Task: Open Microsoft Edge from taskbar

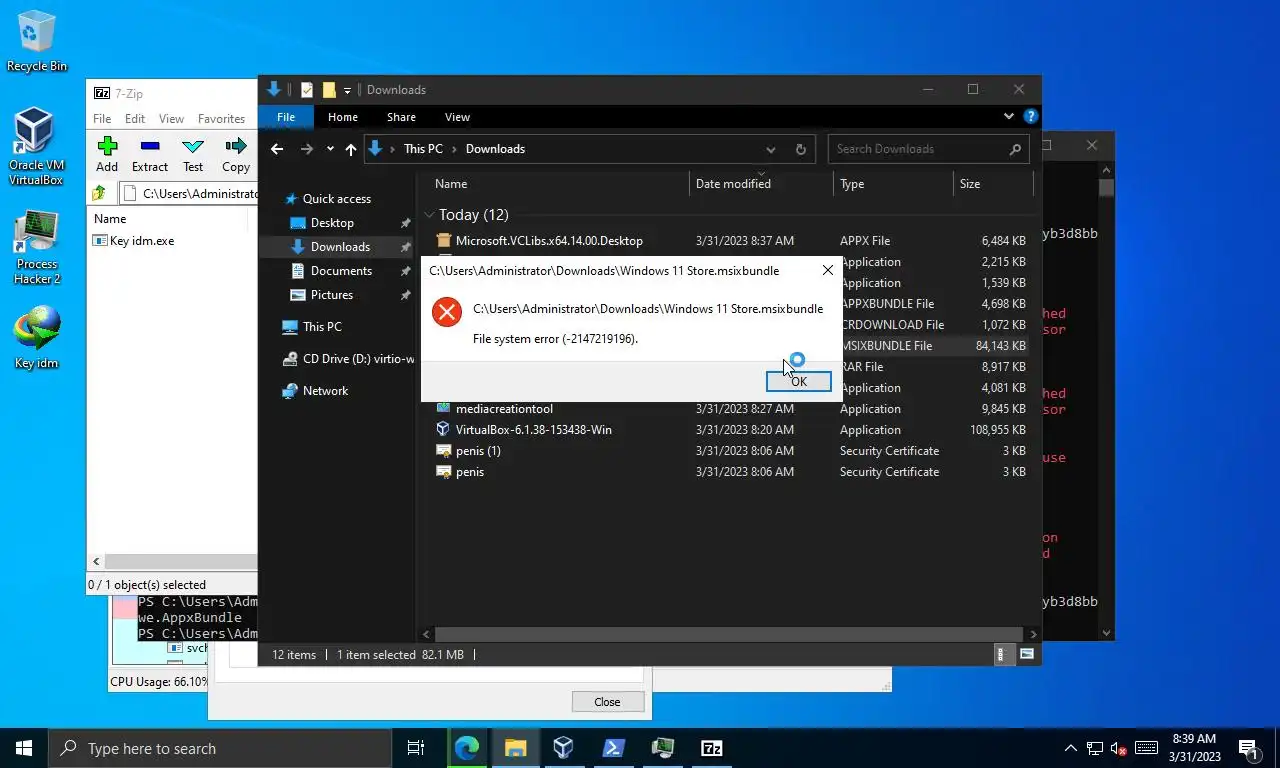Action: pyautogui.click(x=466, y=748)
